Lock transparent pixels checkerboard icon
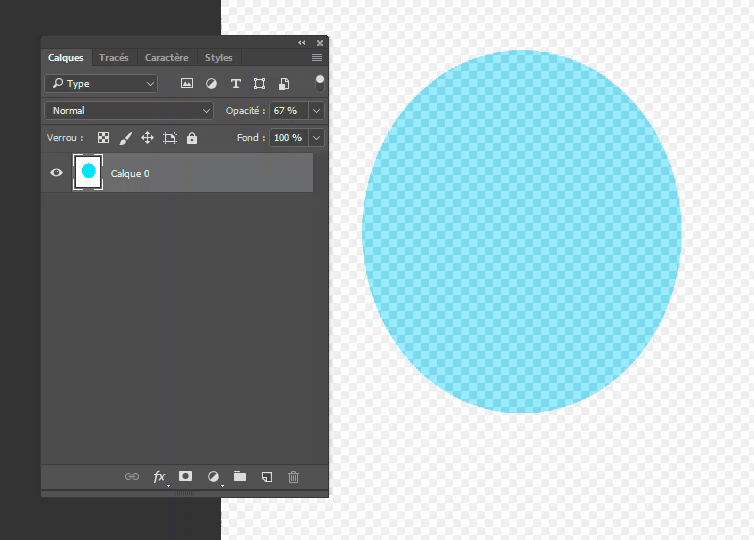This screenshot has height=540, width=754. pos(103,138)
